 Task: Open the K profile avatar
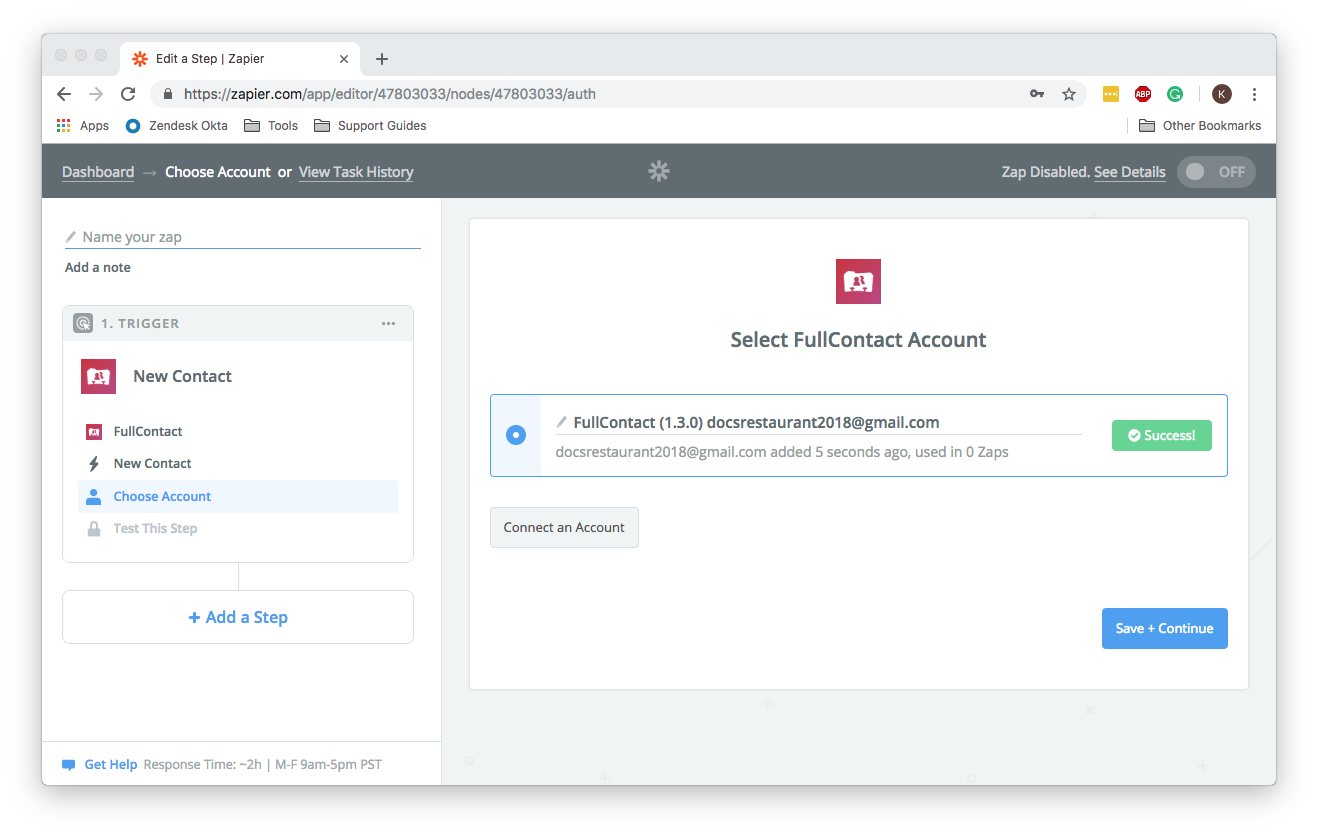1222,94
